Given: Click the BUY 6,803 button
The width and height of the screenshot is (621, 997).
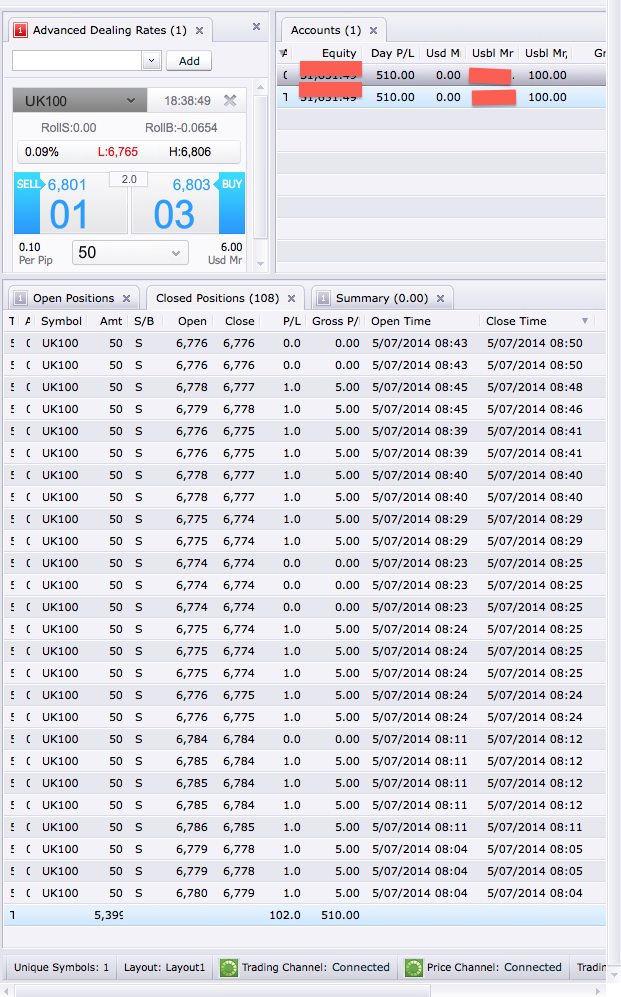Looking at the screenshot, I should [x=188, y=203].
